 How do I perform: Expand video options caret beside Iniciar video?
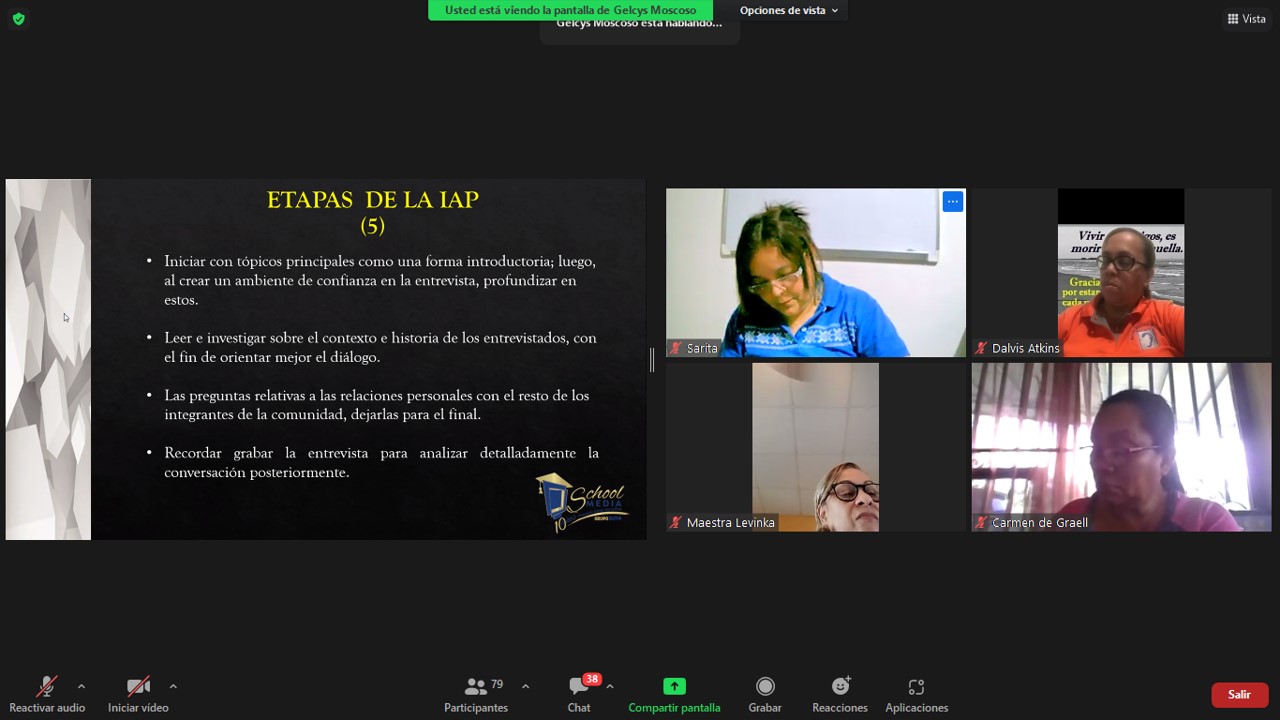pyautogui.click(x=173, y=686)
